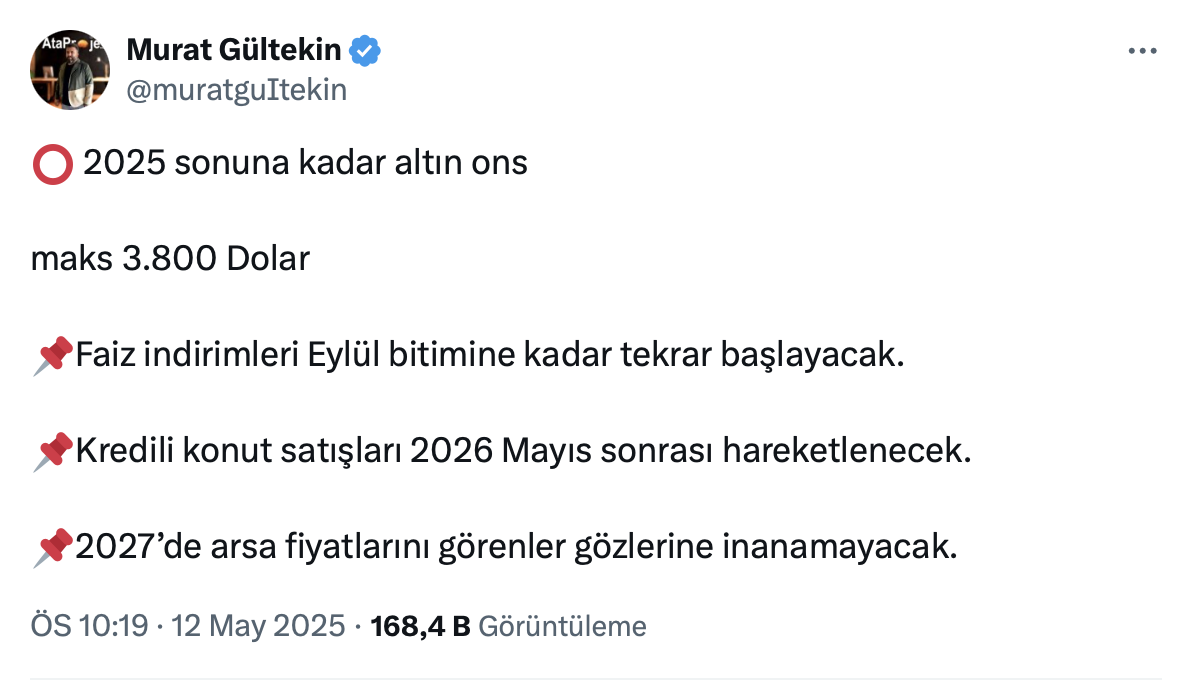Click the blue verified badge
Image resolution: width=1194 pixels, height=686 pixels.
(x=364, y=50)
